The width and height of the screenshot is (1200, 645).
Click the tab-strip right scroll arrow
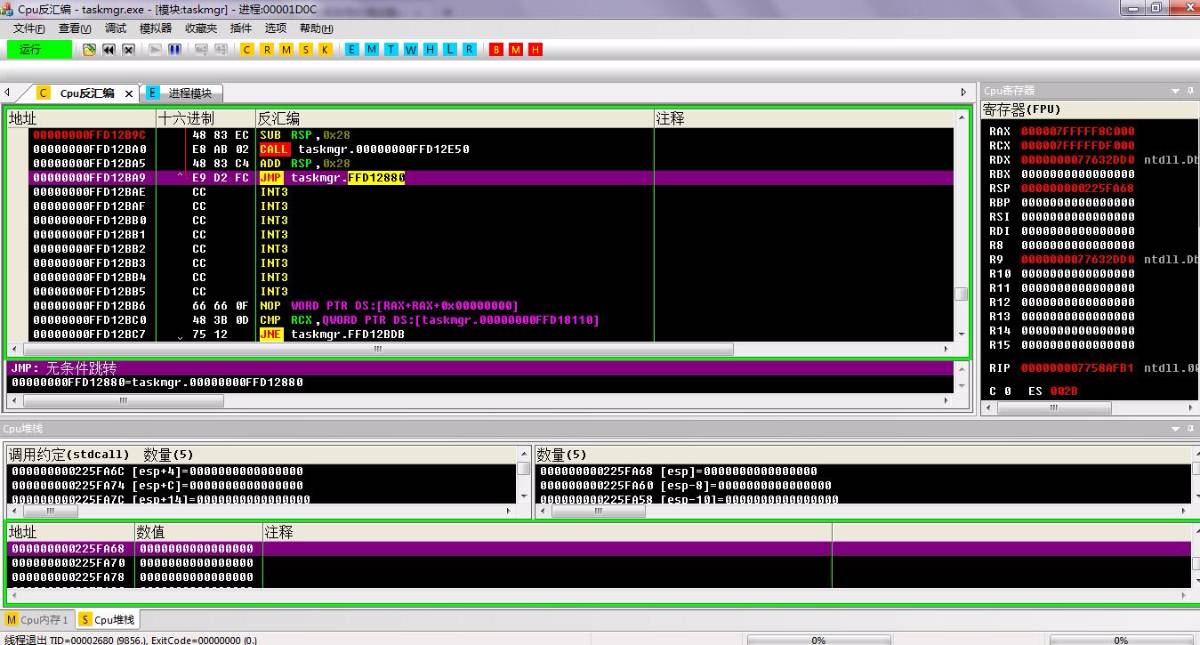coord(964,92)
